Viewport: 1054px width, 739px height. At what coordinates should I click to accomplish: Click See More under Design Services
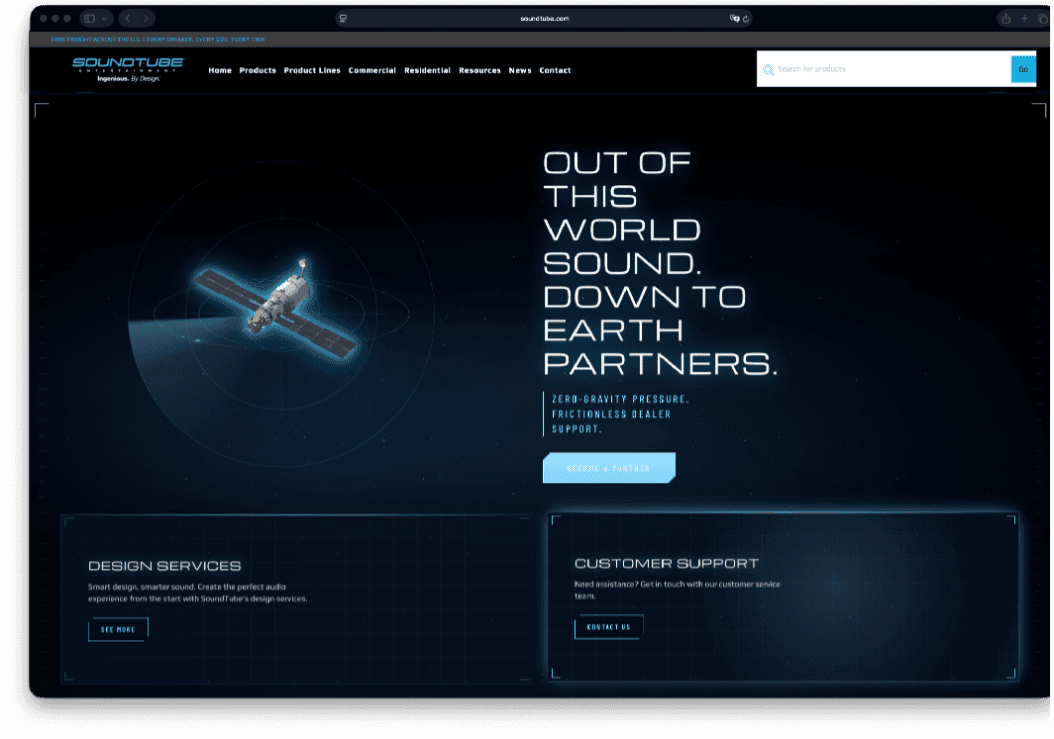[118, 629]
